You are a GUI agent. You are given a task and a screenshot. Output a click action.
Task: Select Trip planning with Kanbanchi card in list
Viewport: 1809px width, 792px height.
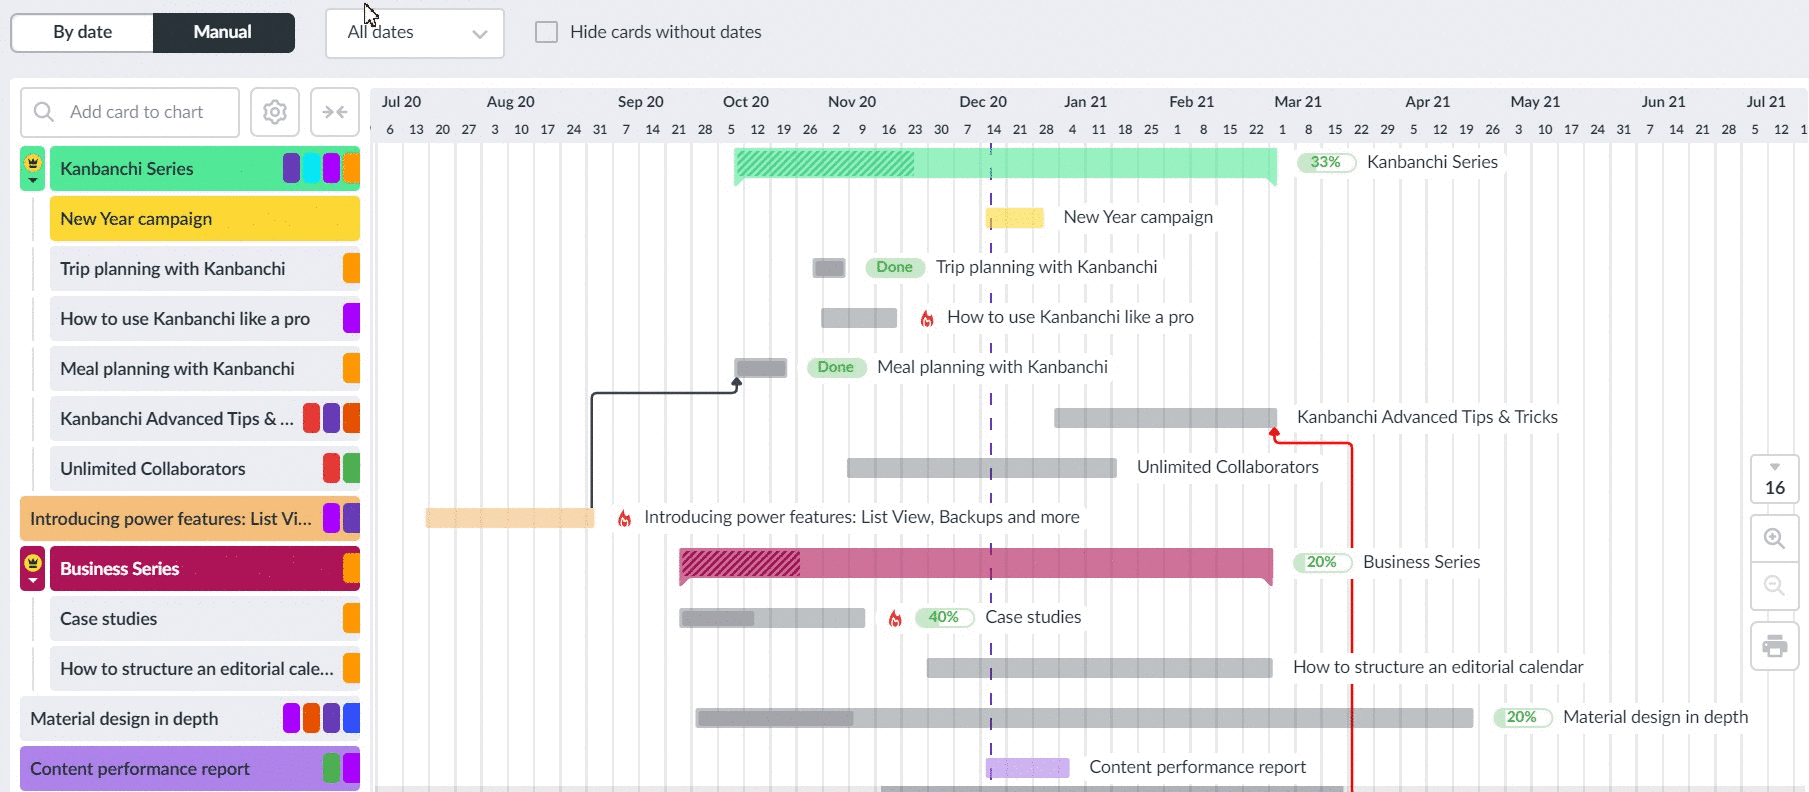(205, 268)
